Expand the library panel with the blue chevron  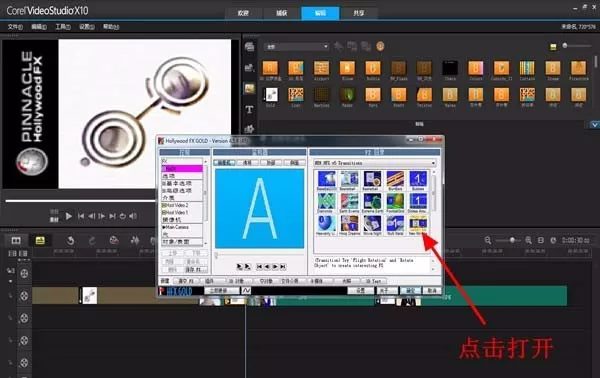click(594, 124)
